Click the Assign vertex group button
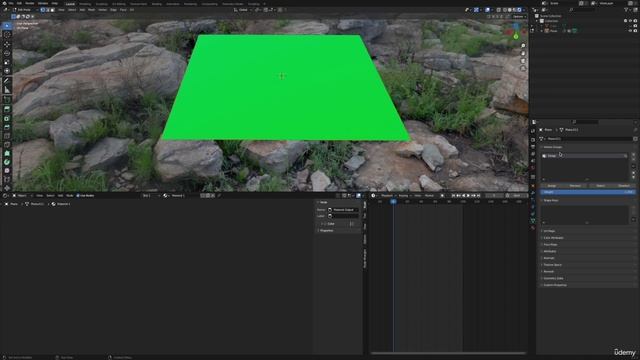The width and height of the screenshot is (640, 360). (552, 186)
